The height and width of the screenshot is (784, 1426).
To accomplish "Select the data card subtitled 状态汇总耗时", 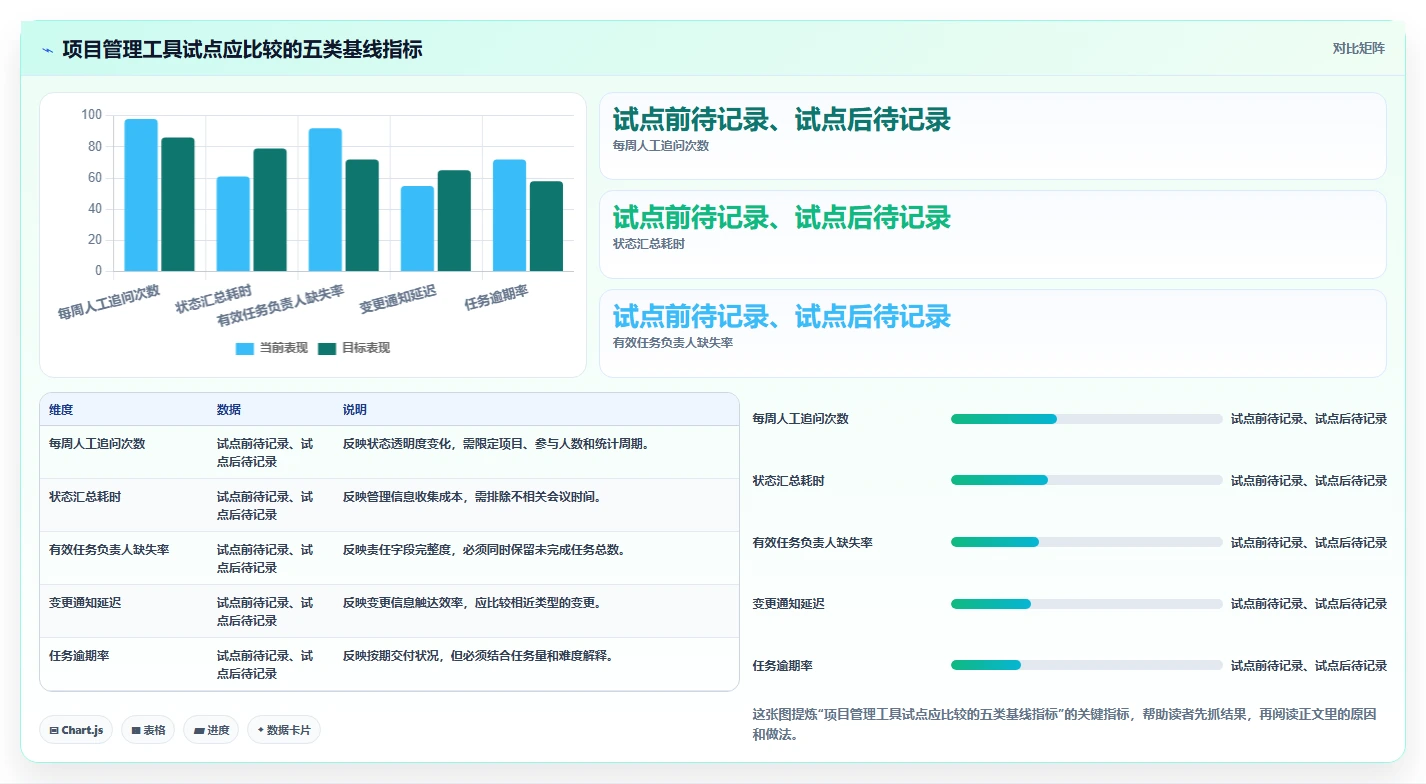I will (x=992, y=234).
